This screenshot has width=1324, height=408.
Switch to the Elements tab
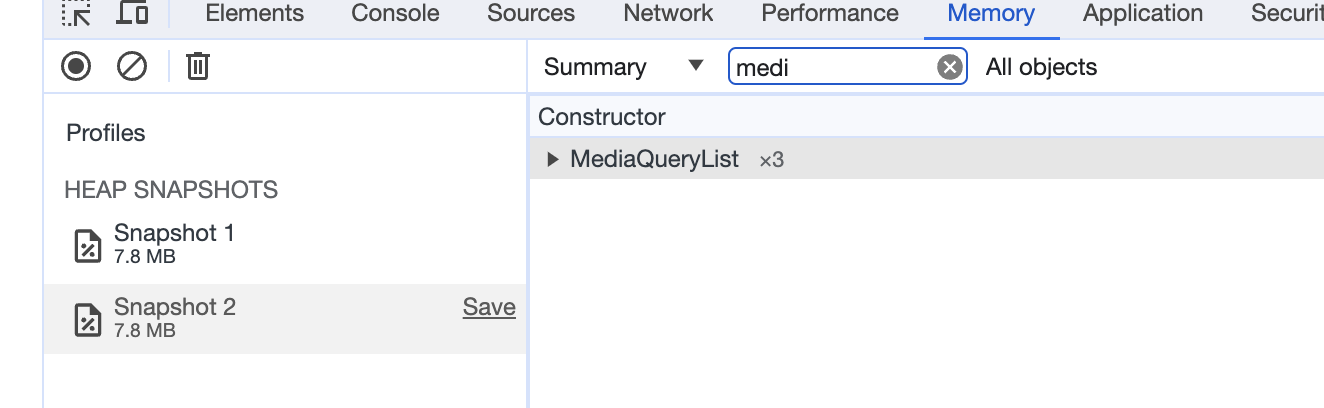pos(254,13)
